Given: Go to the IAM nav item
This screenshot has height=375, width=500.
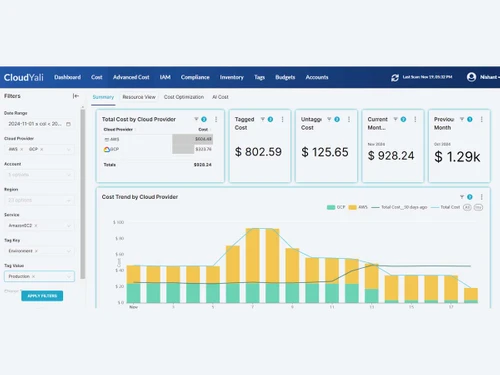Looking at the screenshot, I should (x=165, y=77).
